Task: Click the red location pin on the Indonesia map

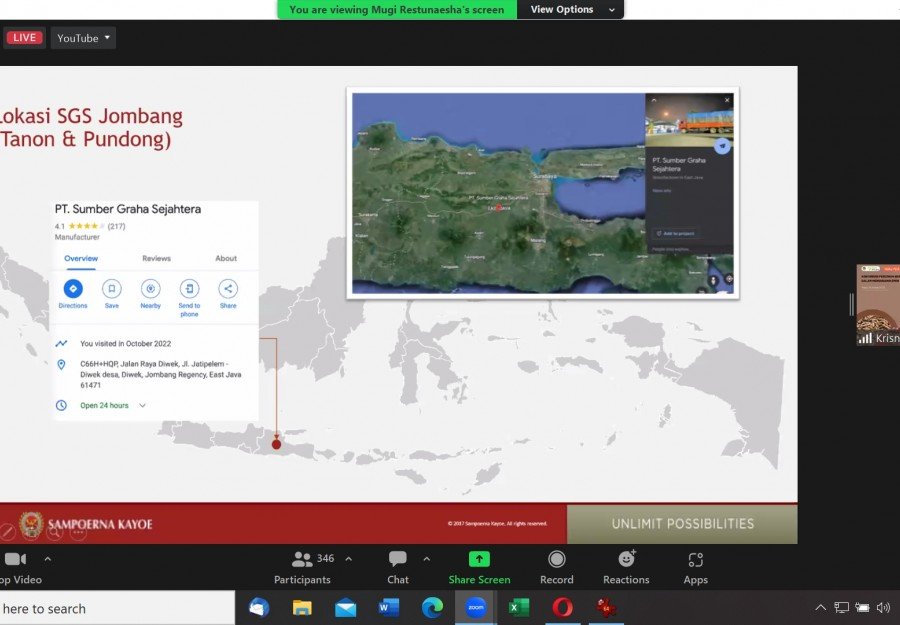Action: (276, 444)
